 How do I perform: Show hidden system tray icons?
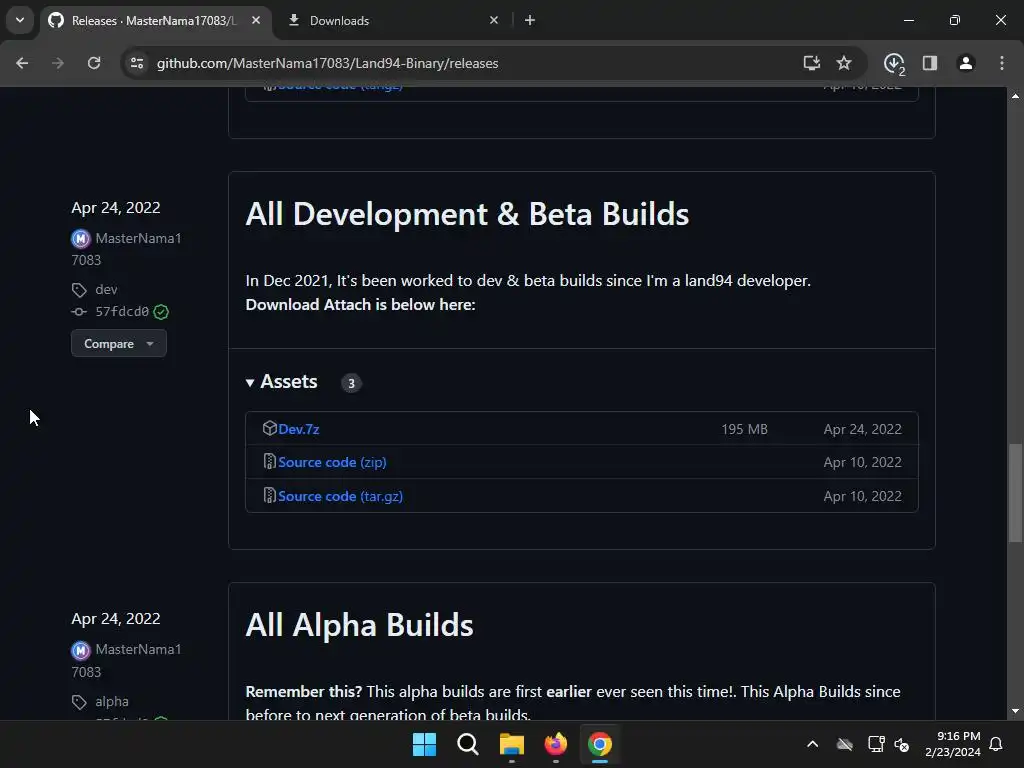[x=812, y=744]
